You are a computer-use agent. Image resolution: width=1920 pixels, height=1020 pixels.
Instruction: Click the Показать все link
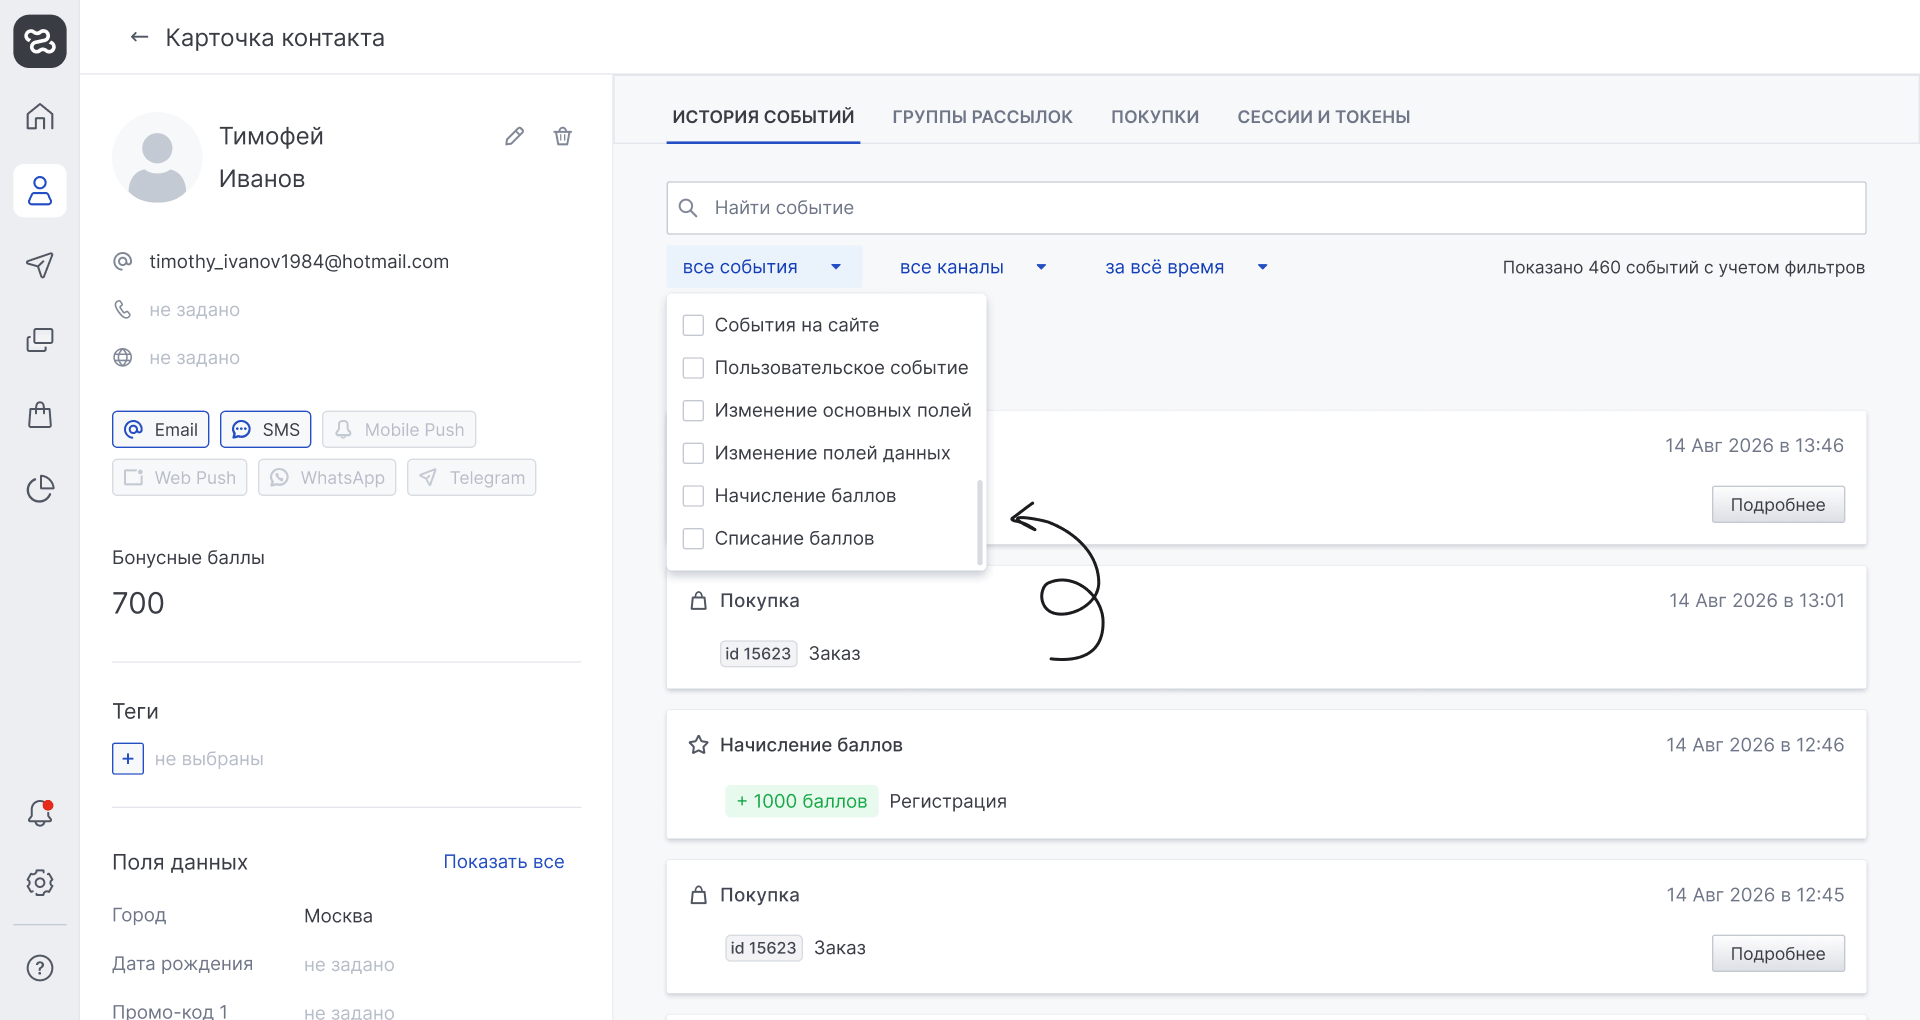(x=504, y=862)
